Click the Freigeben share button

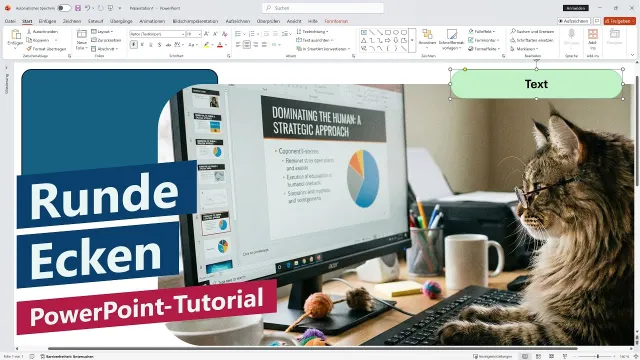(x=620, y=21)
